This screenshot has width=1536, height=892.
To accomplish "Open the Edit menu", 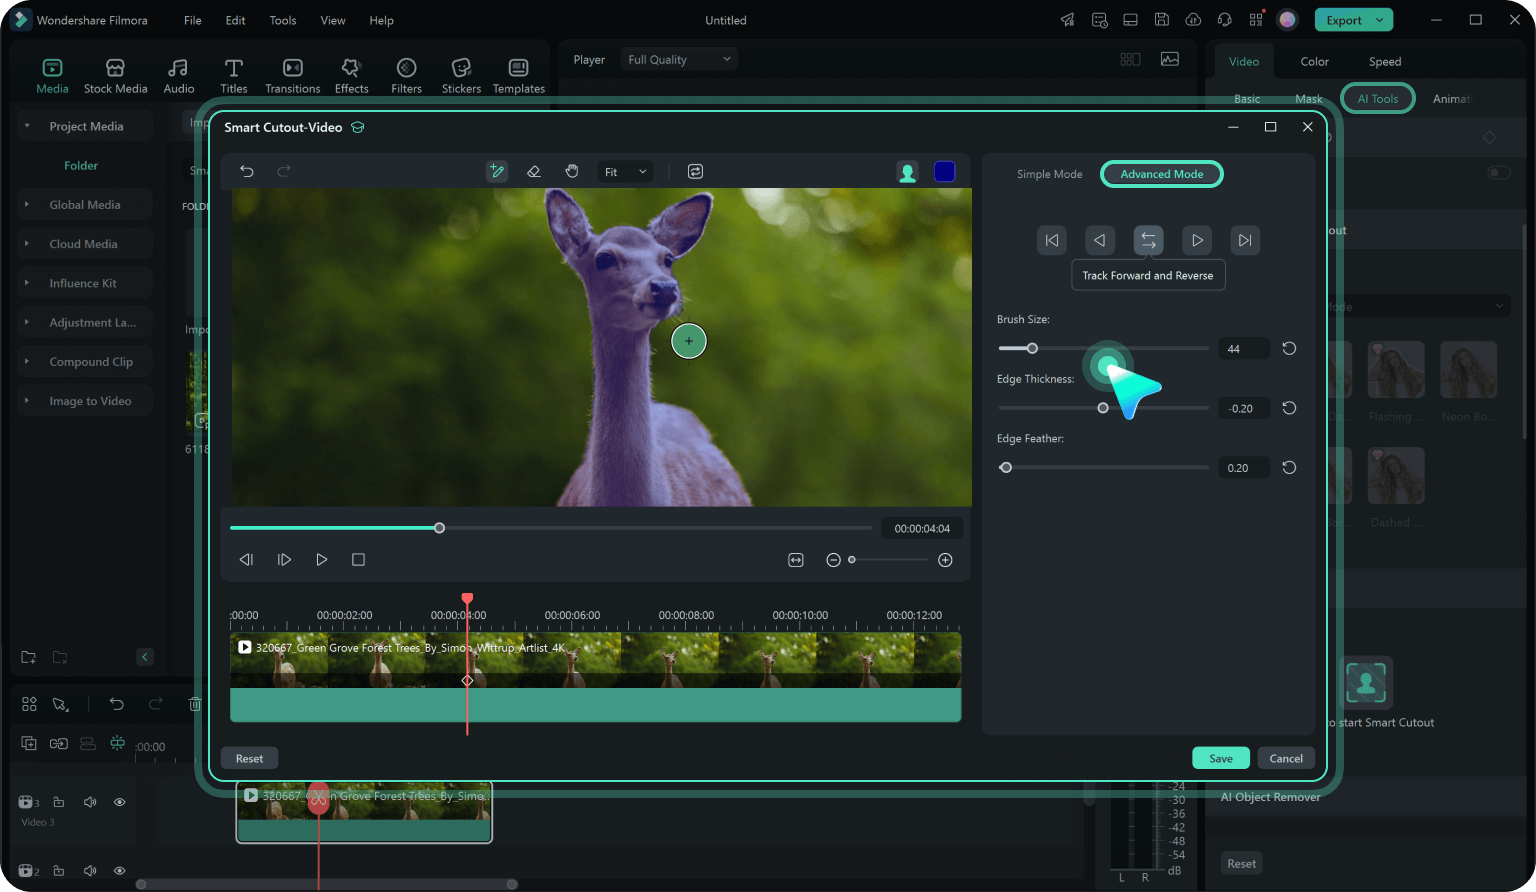I will click(235, 20).
